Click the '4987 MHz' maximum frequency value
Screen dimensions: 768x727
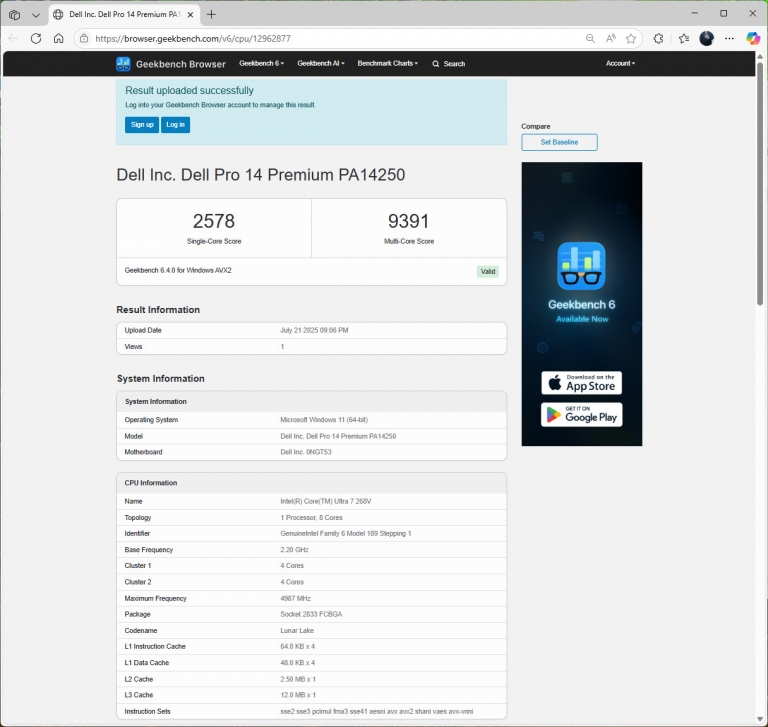[295, 599]
